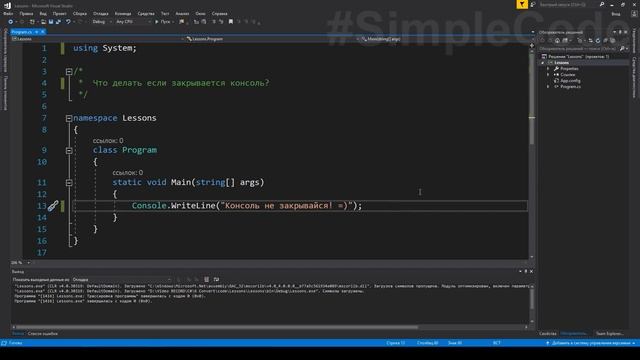Select App.config in Solution Explorer
The height and width of the screenshot is (360, 640).
570,81
